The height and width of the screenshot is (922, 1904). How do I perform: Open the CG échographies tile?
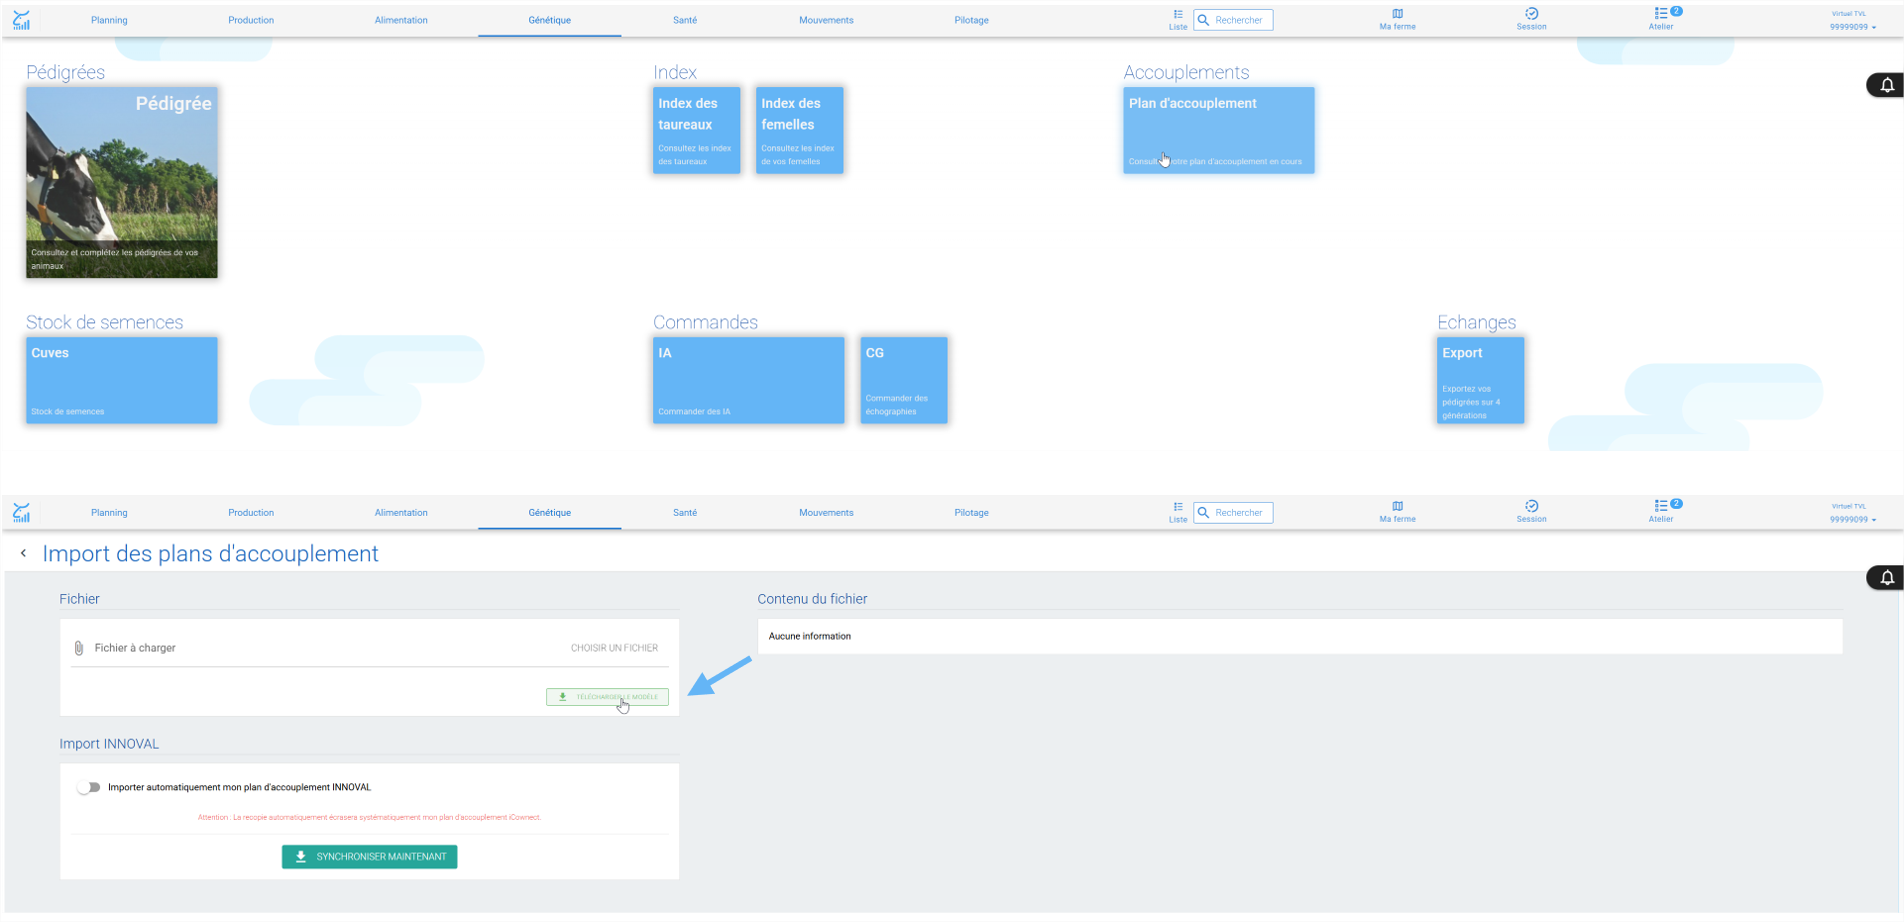(904, 380)
